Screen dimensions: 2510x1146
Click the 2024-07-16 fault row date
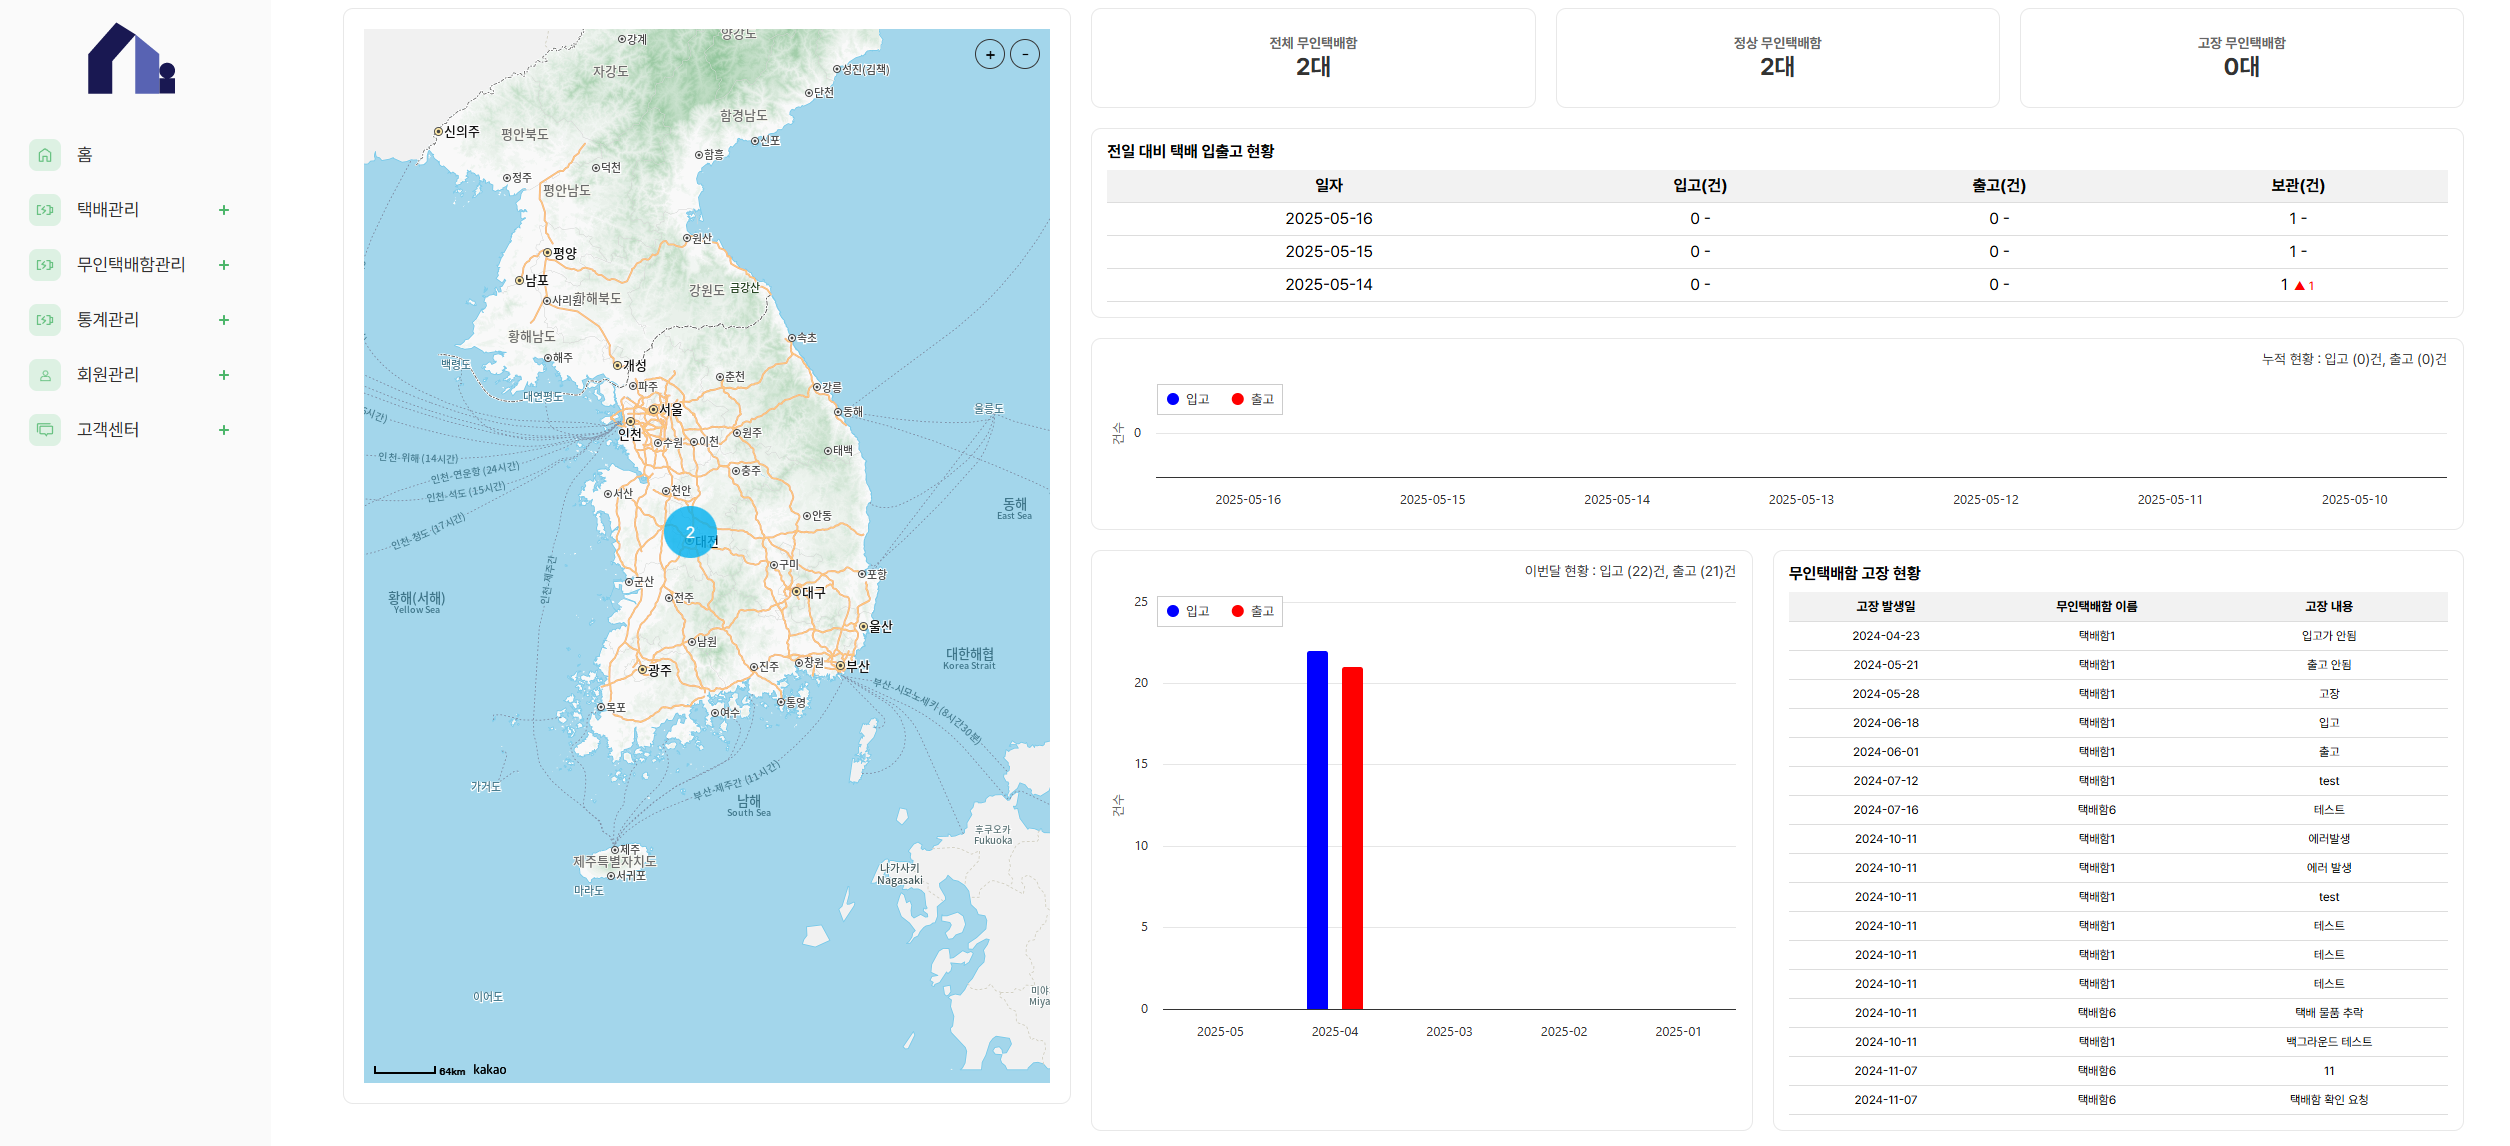(1886, 810)
